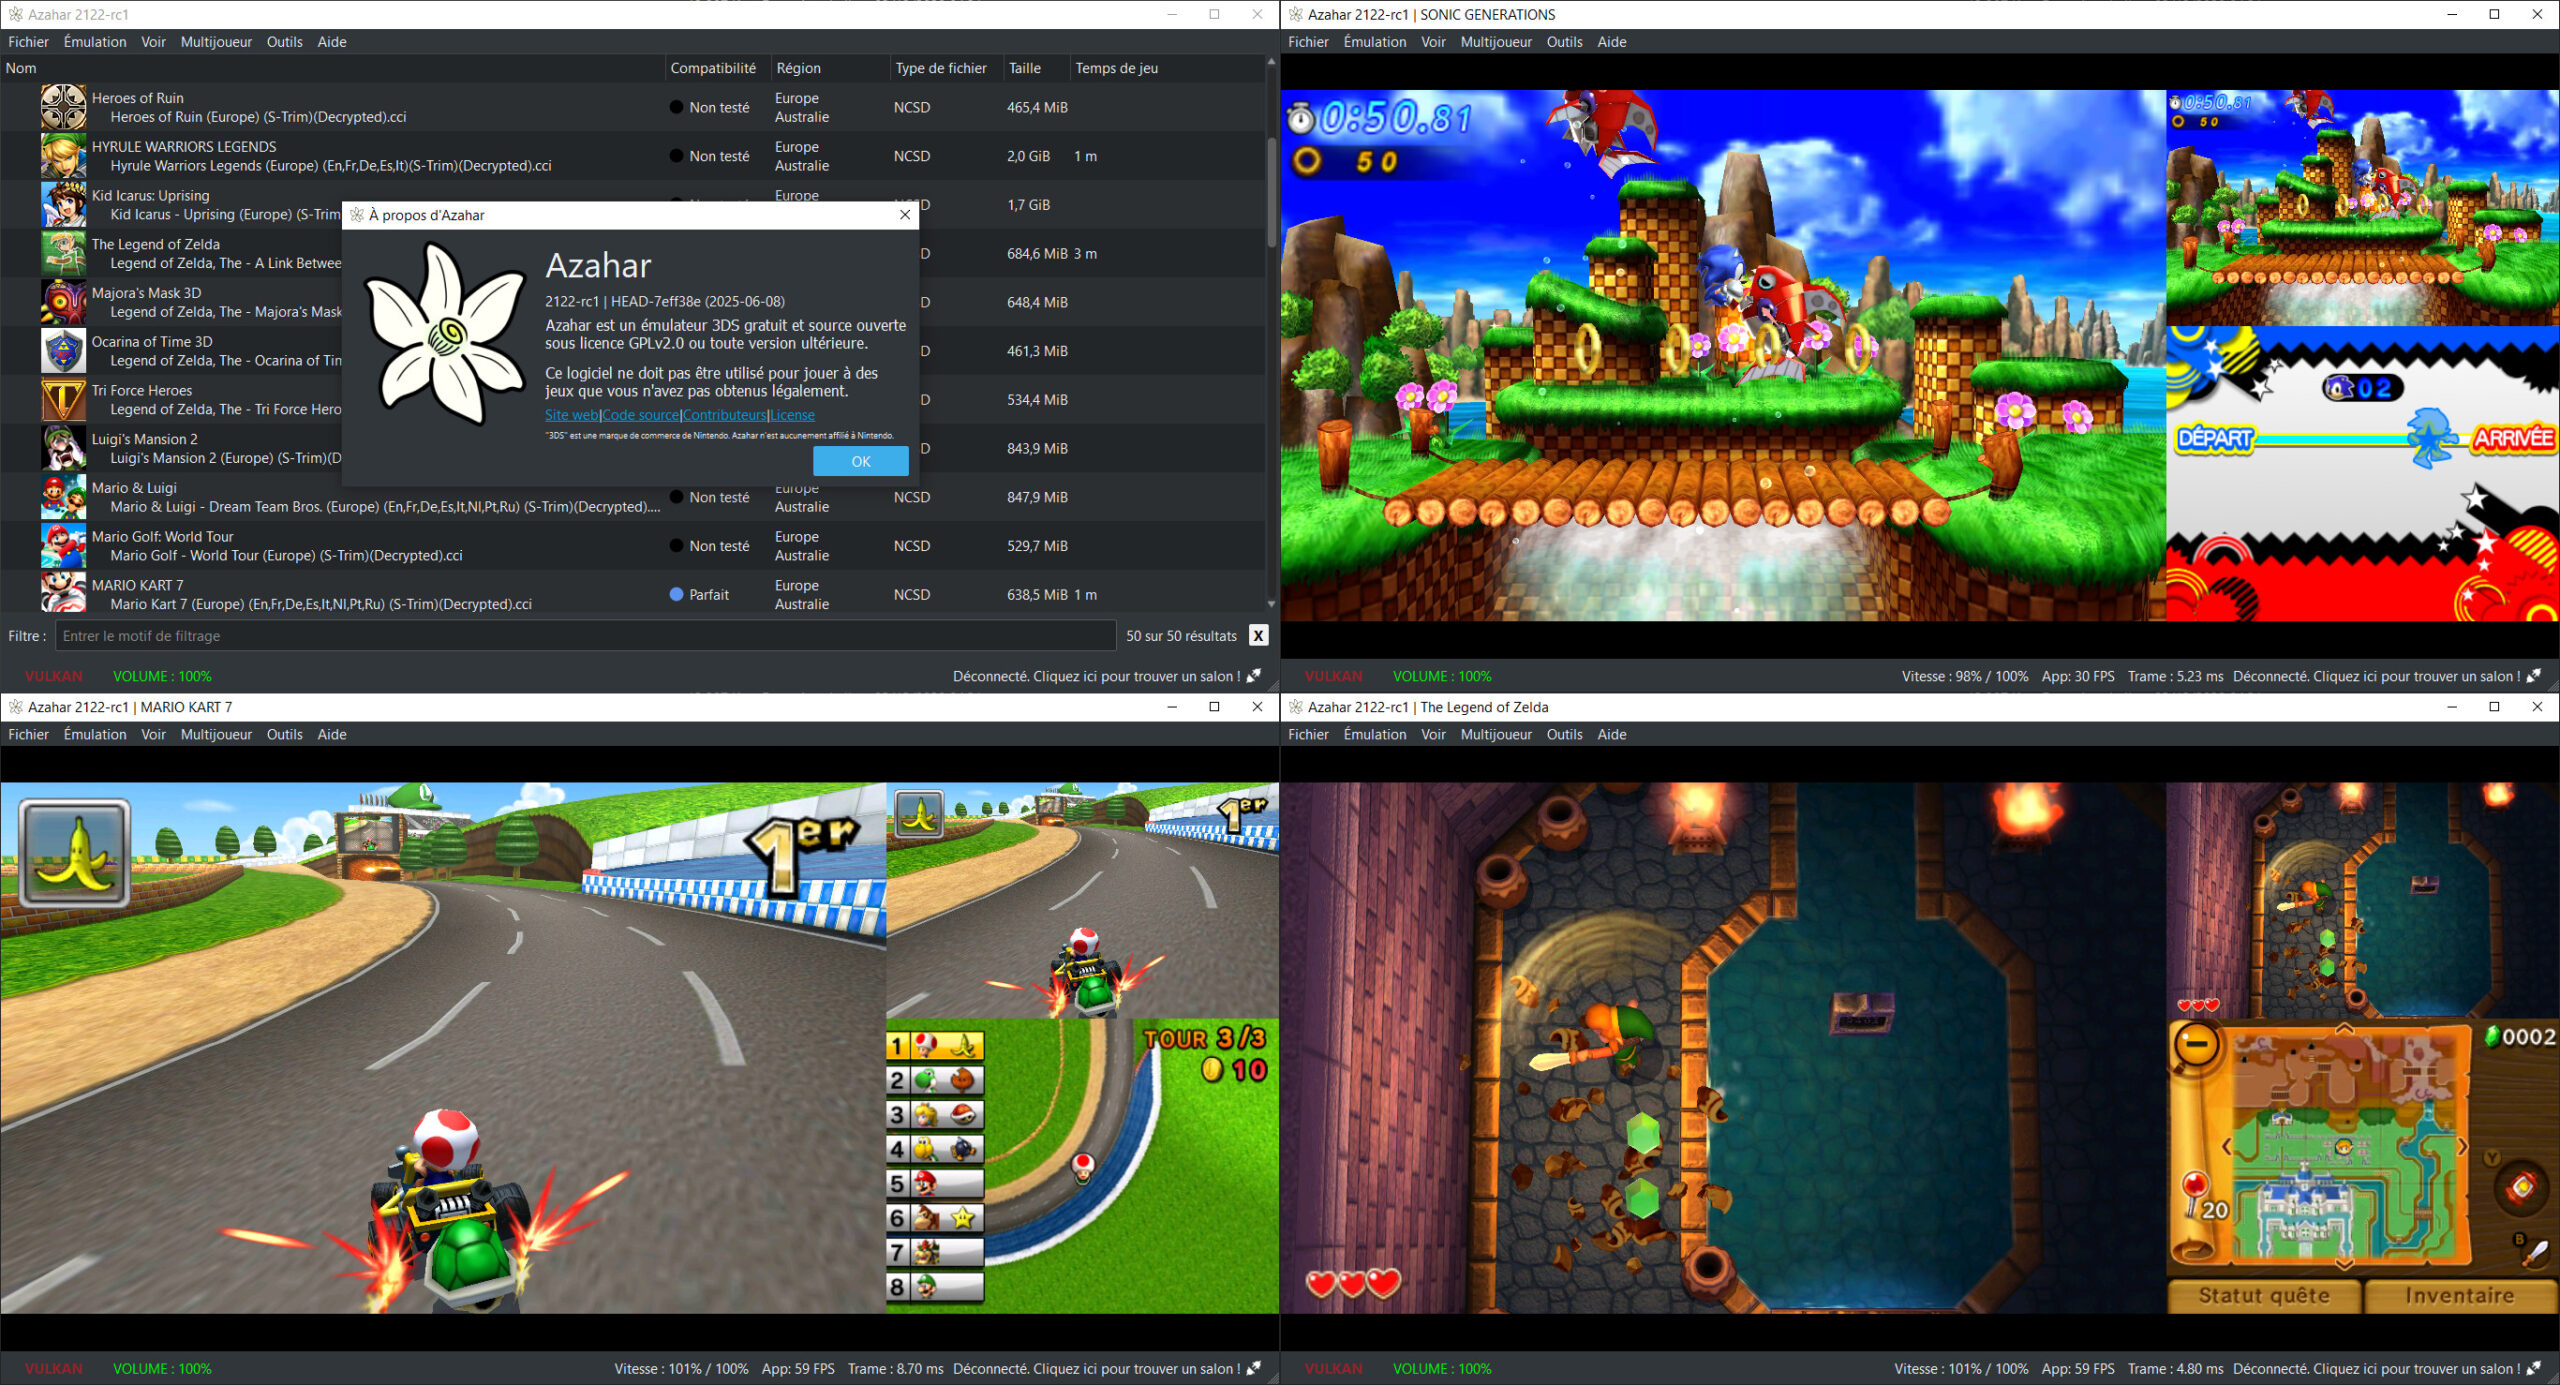Click the Mario Kart 7 'Parfait' compatibility dot
This screenshot has width=2560, height=1385.
(677, 594)
